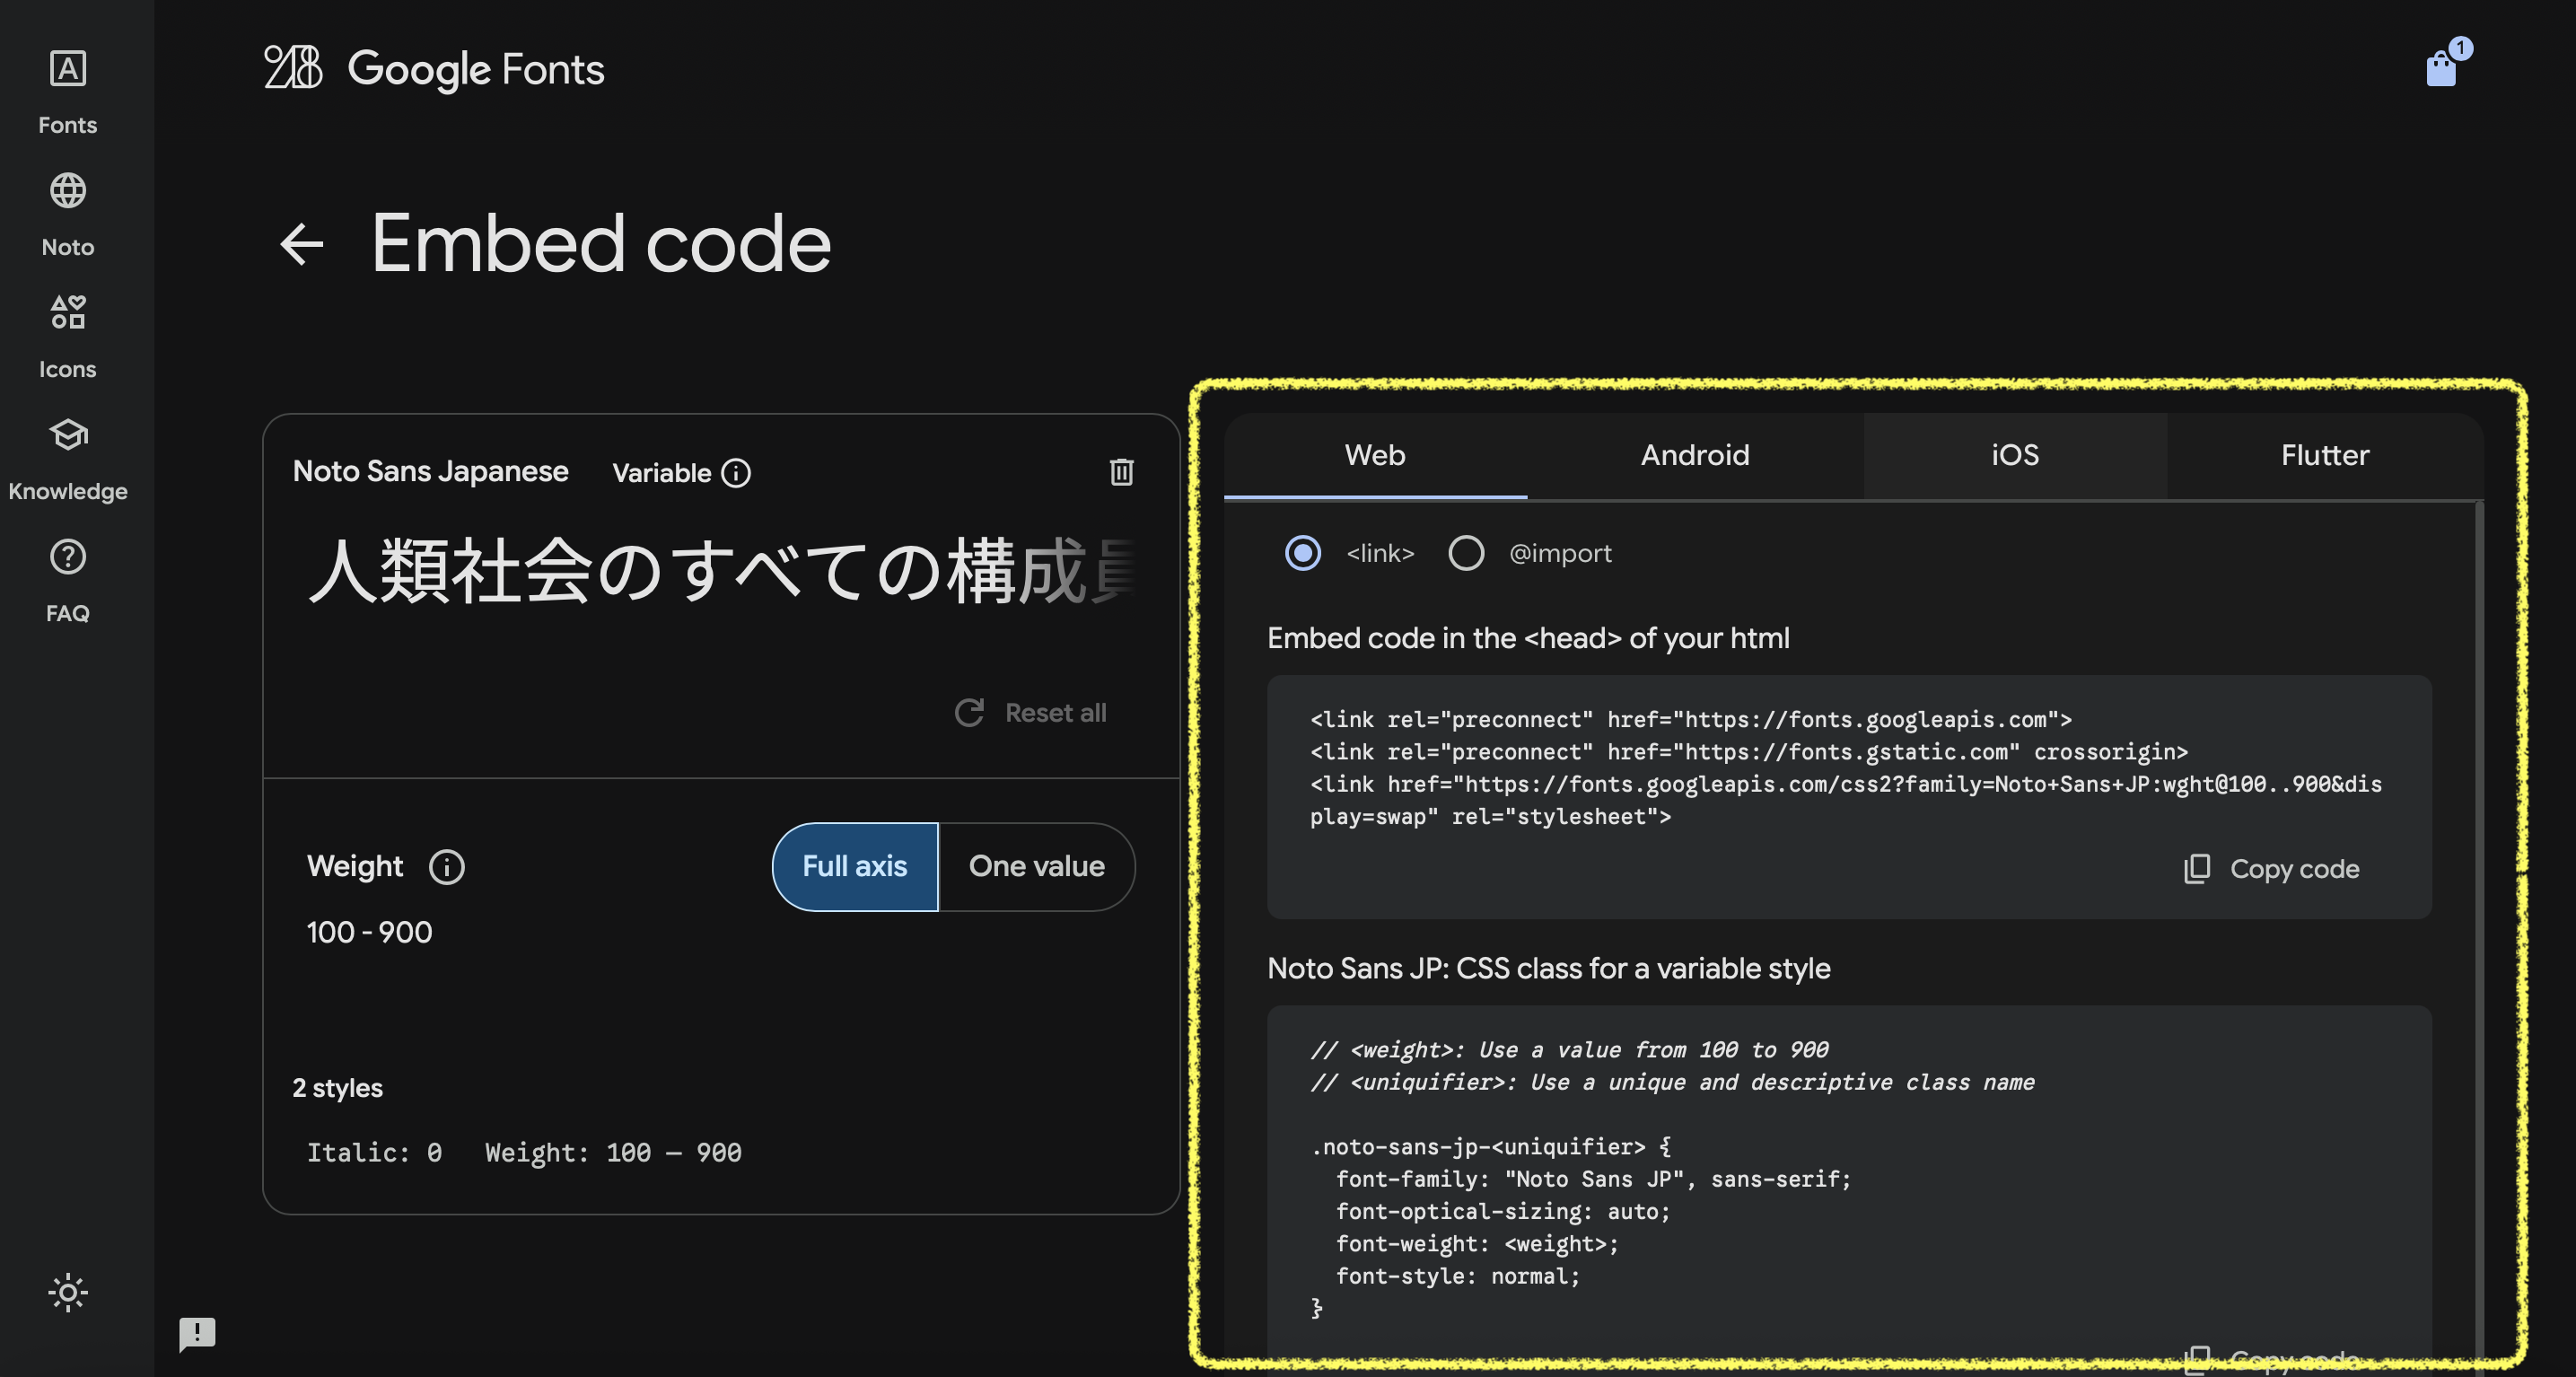Reset all axis settings
The image size is (2576, 1377).
click(x=1030, y=712)
